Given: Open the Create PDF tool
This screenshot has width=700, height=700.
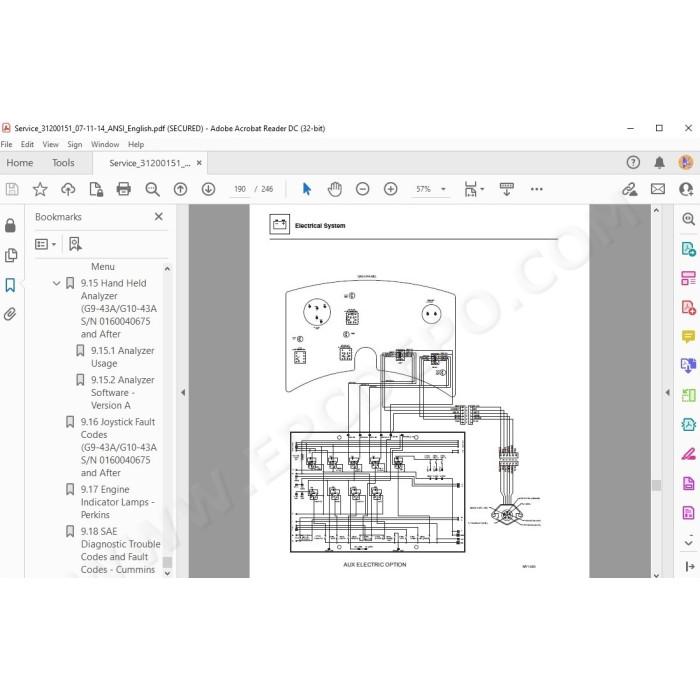Looking at the screenshot, I should [688, 308].
